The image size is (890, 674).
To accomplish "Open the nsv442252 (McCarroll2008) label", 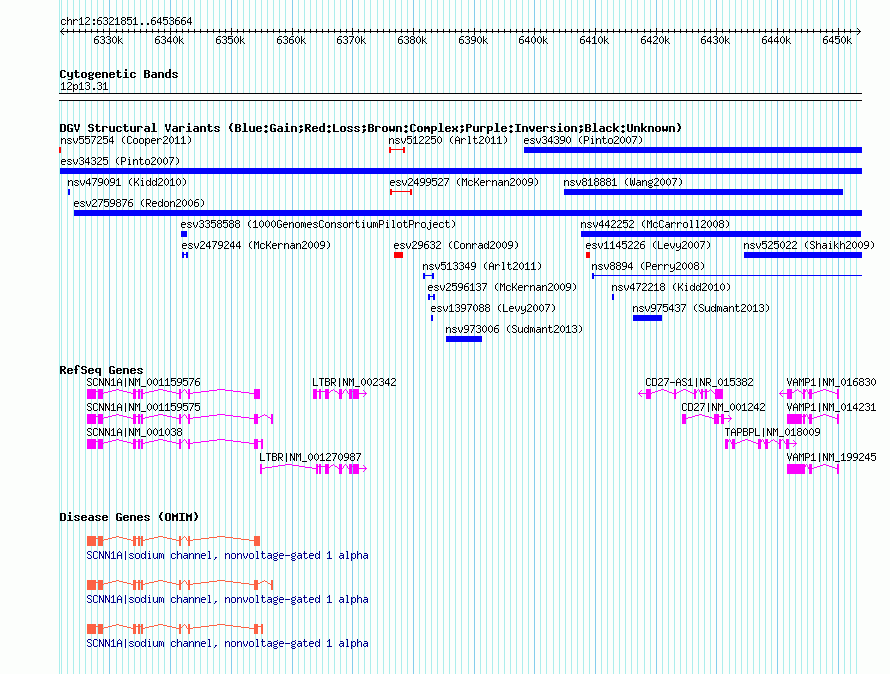I will (655, 224).
